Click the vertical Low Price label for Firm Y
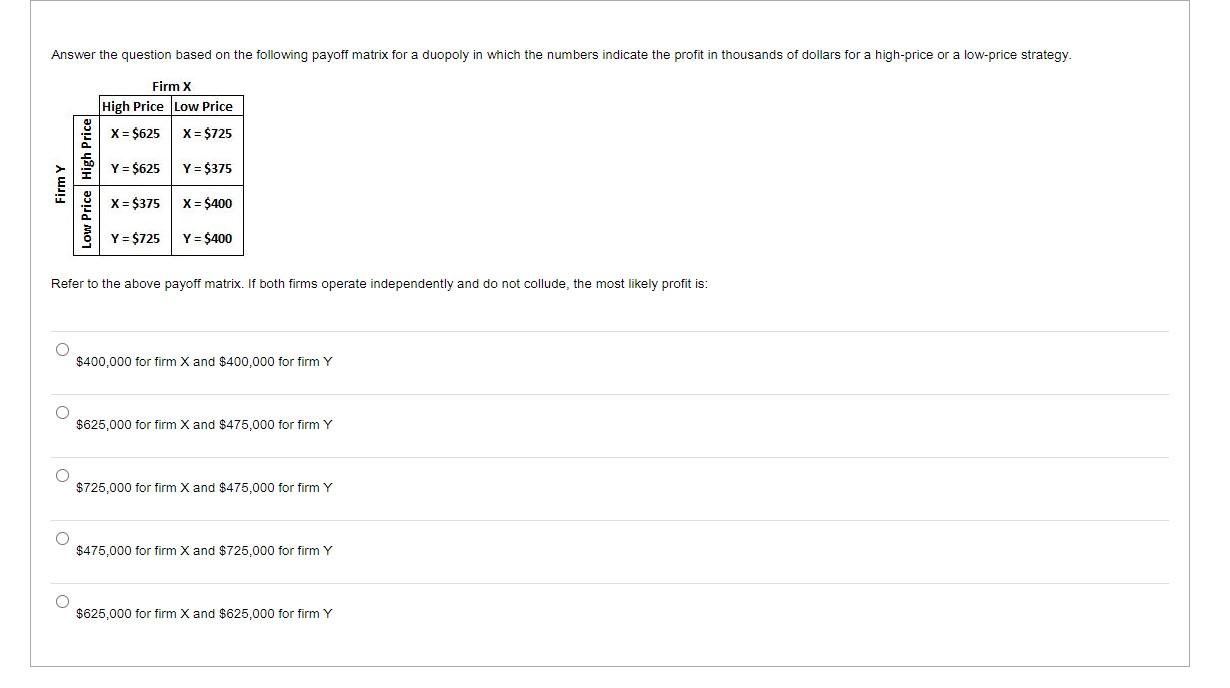This screenshot has width=1230, height=688. [87, 219]
